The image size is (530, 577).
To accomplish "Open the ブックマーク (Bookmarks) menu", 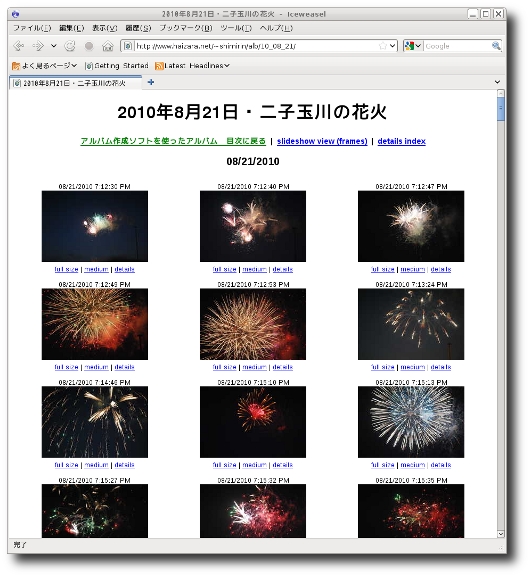I will coord(186,28).
